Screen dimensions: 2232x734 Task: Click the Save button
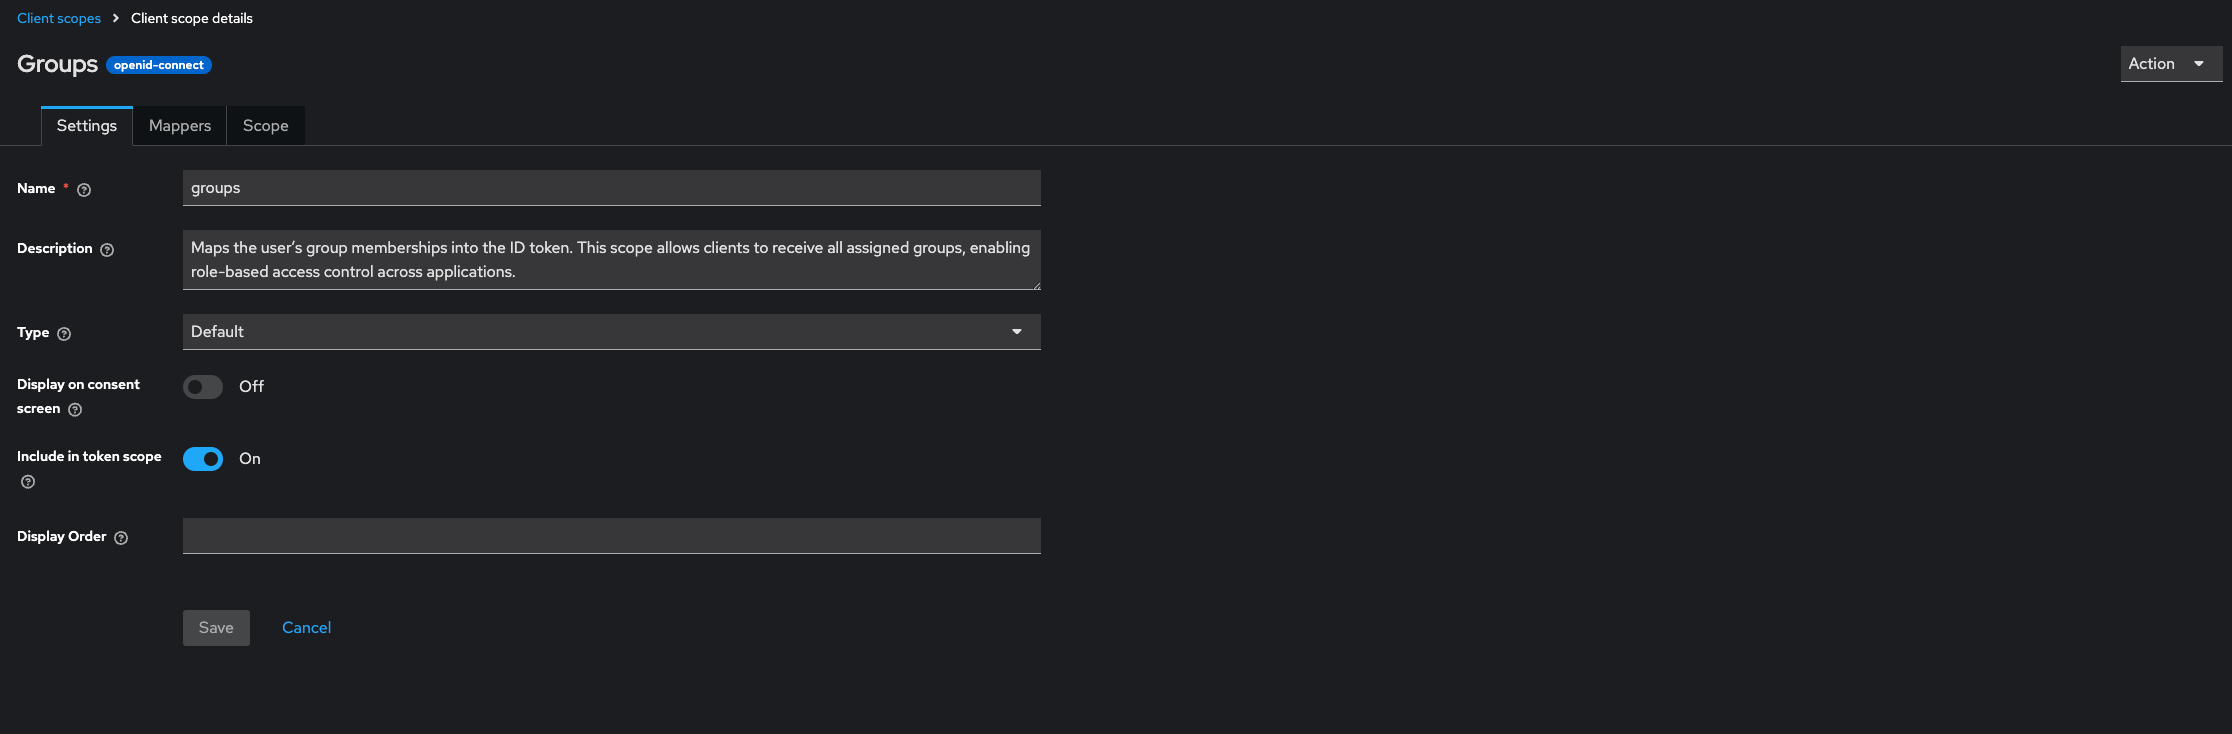[216, 628]
